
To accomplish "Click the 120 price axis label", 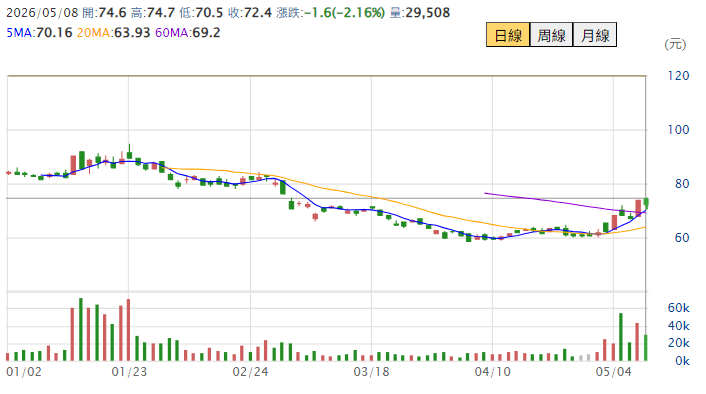I will click(x=678, y=76).
